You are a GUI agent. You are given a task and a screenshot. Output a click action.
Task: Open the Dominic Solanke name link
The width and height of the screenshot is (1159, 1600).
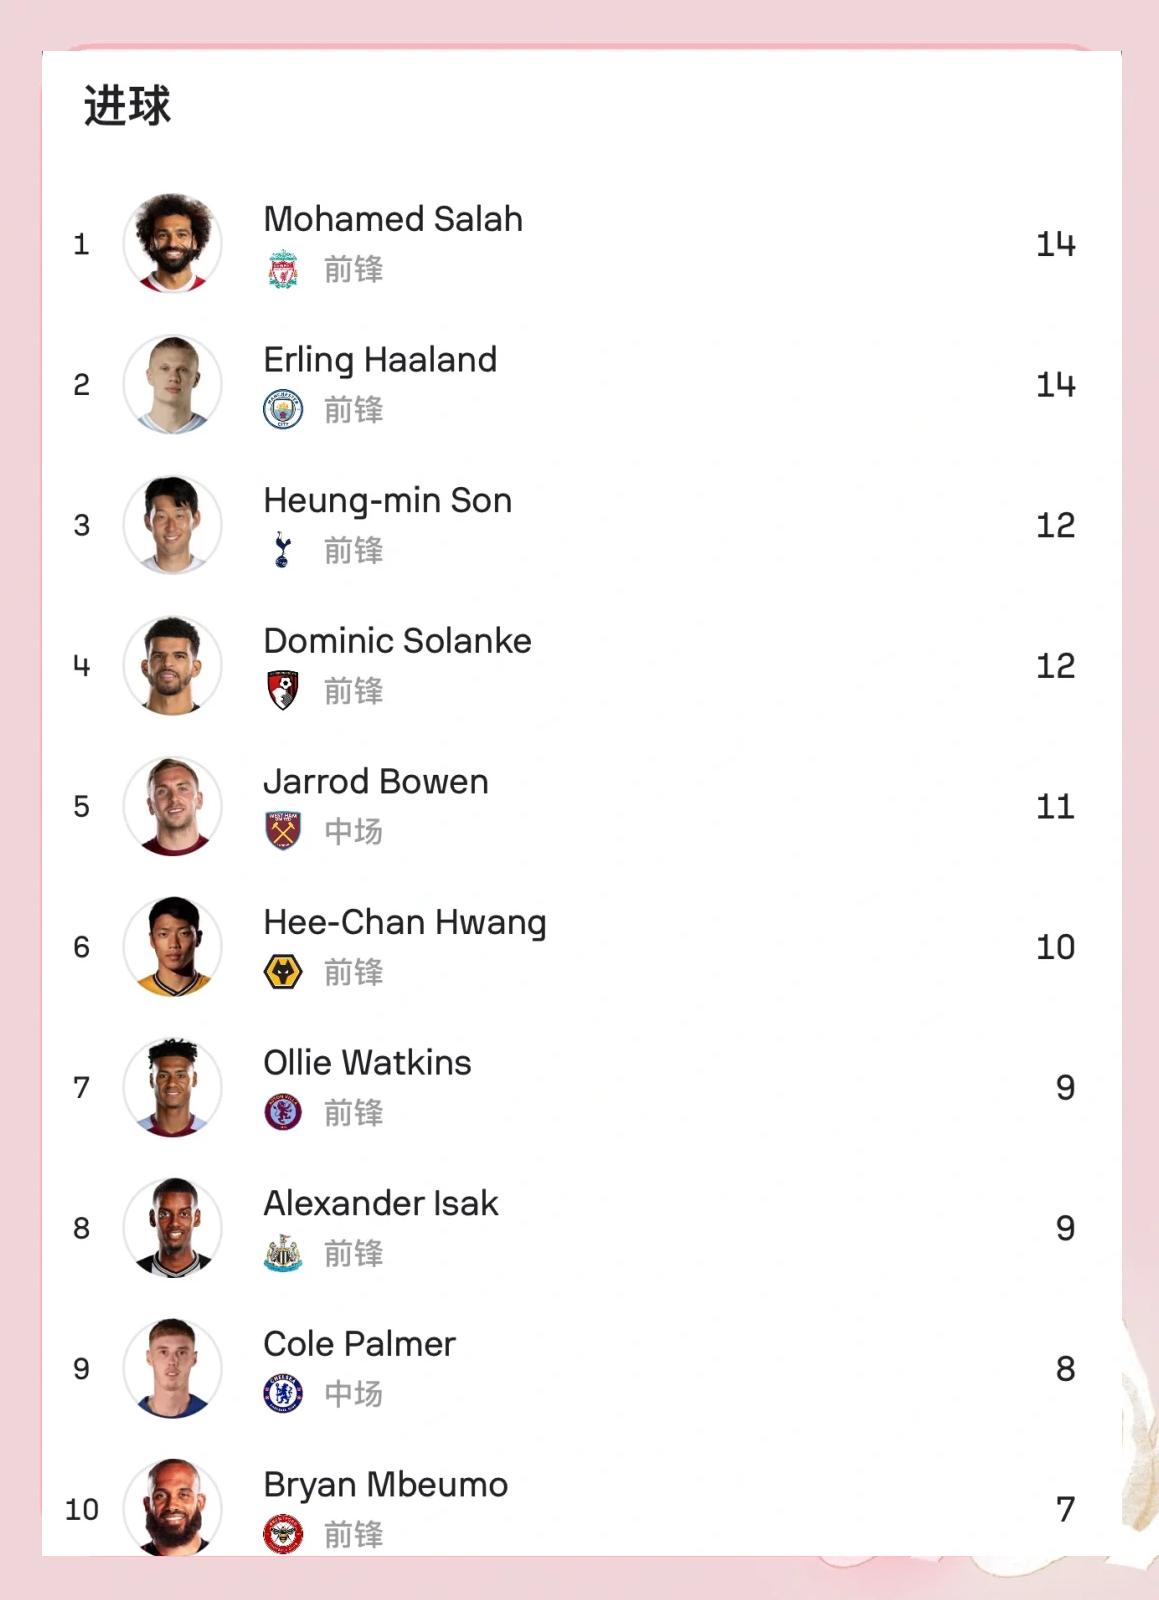click(397, 641)
